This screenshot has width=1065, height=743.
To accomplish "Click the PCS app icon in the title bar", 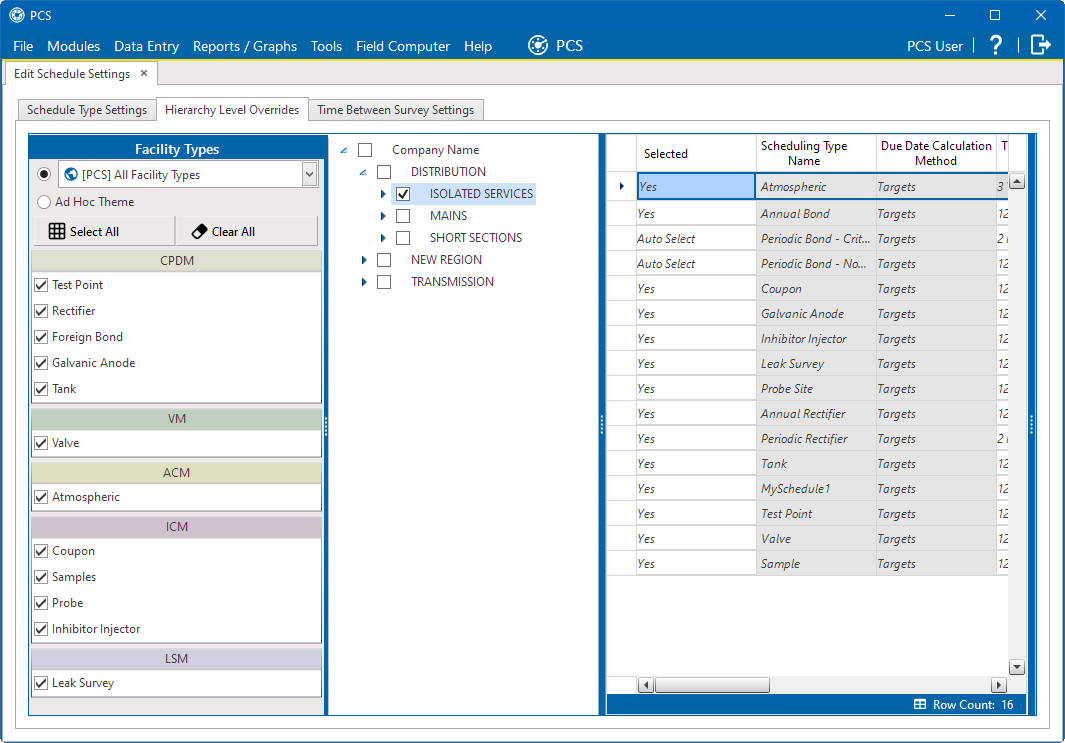I will [17, 15].
